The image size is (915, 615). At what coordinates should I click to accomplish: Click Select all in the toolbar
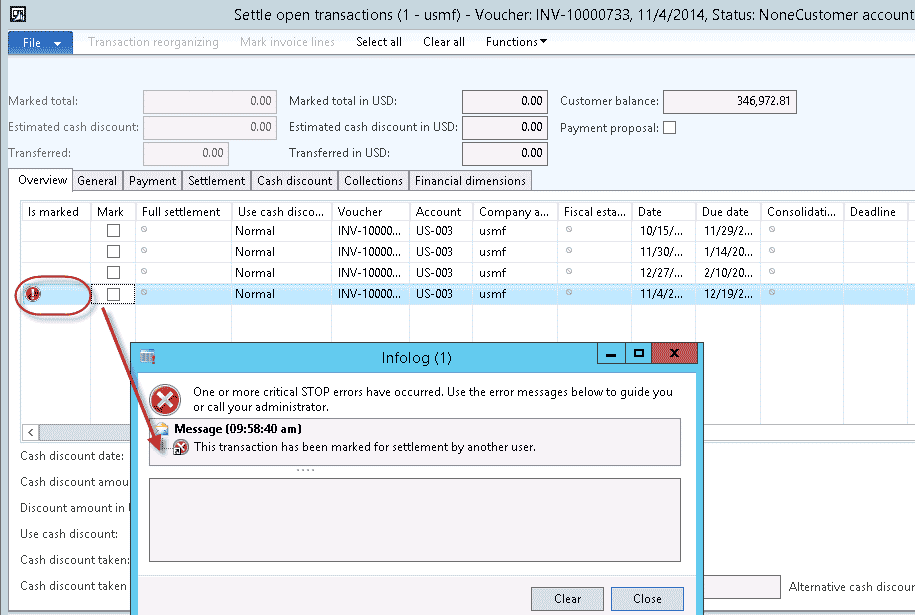[379, 42]
